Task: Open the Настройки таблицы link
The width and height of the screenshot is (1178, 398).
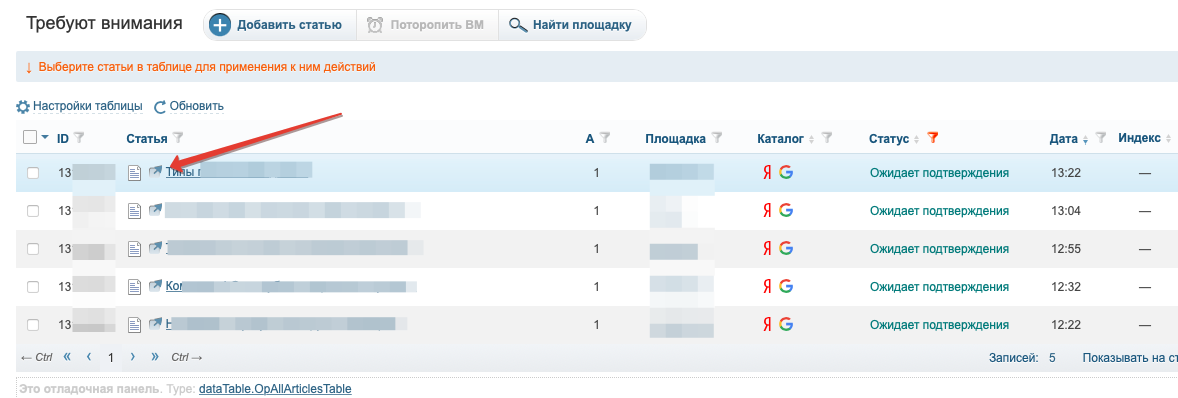Action: (80, 107)
